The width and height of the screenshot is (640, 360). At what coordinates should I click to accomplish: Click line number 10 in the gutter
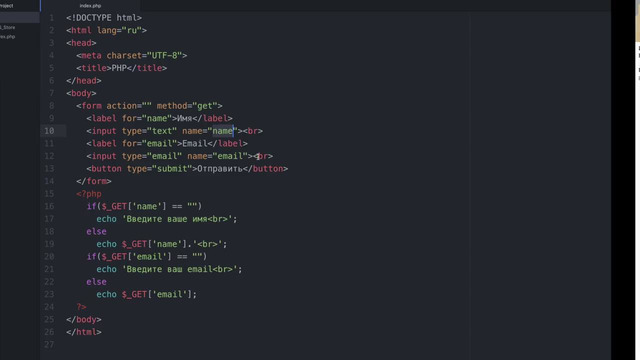pos(49,131)
